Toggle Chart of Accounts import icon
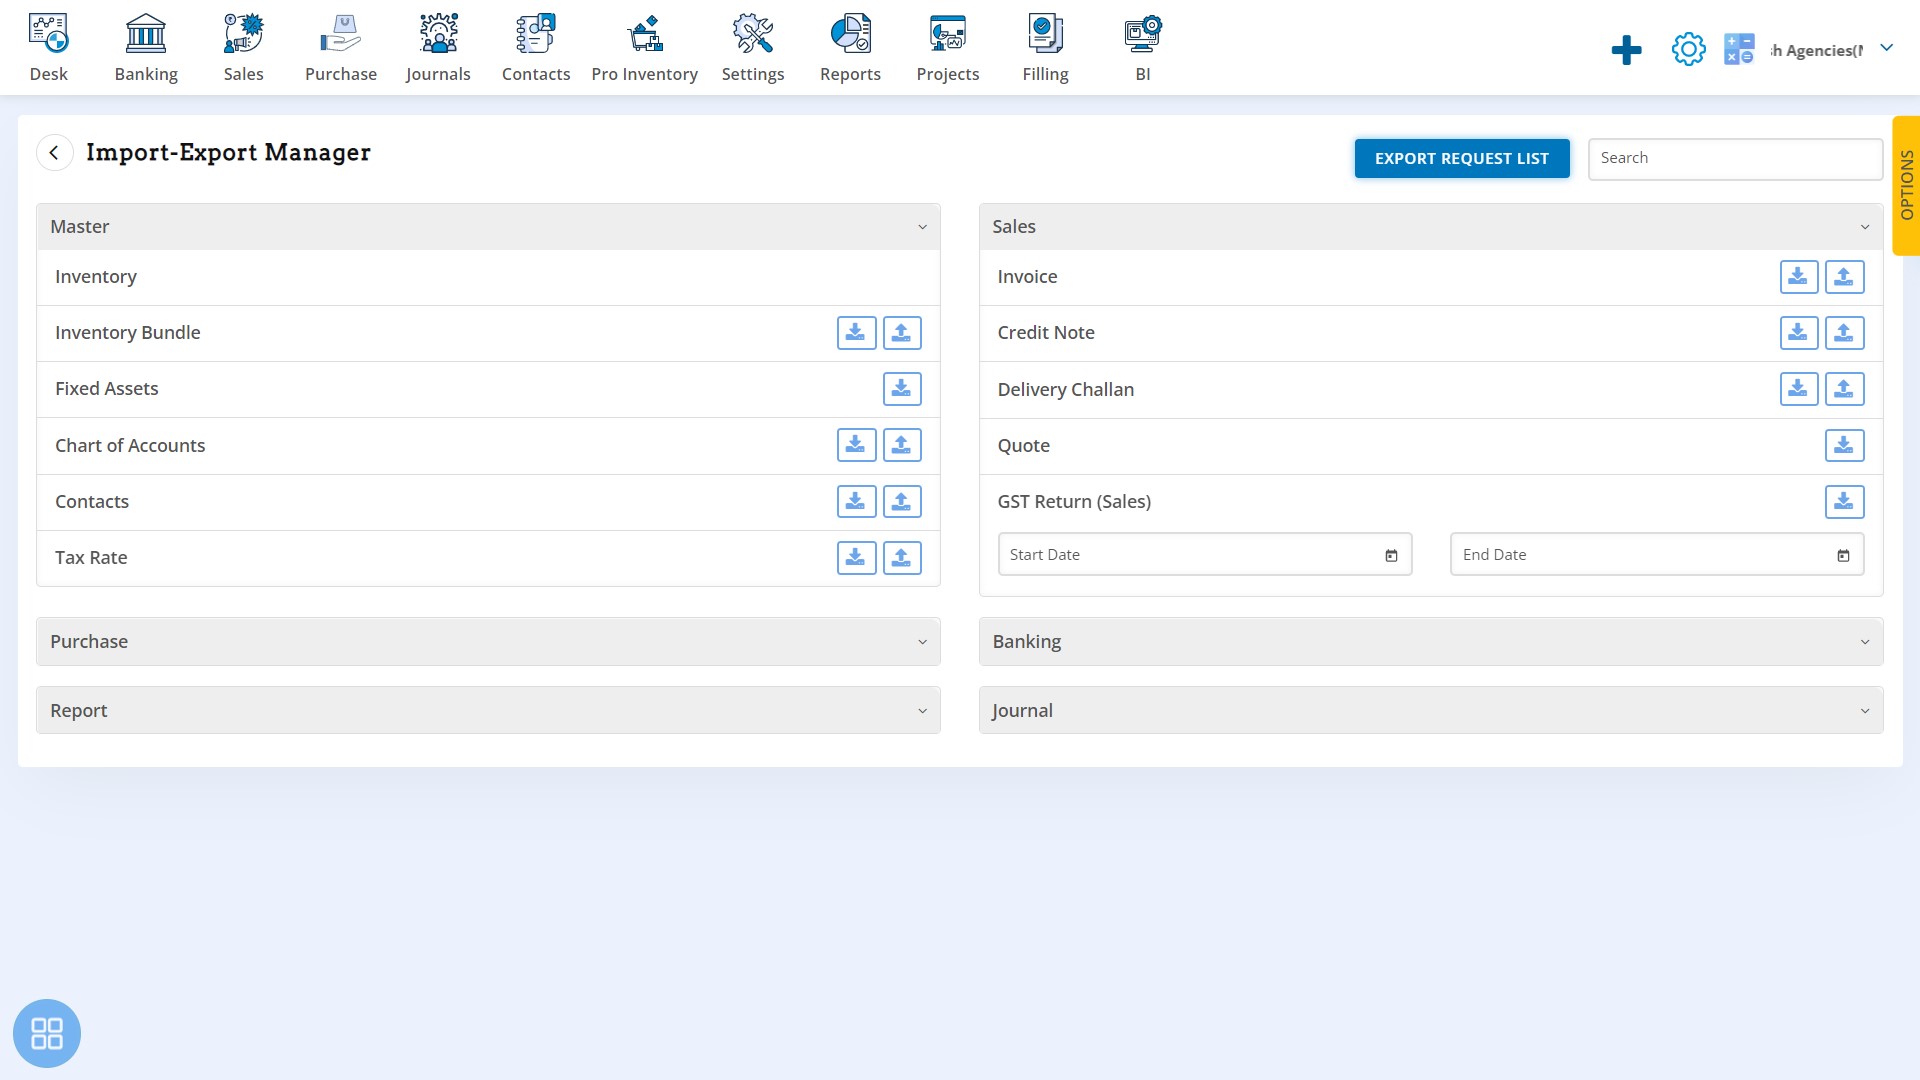This screenshot has width=1920, height=1080. pos(902,444)
